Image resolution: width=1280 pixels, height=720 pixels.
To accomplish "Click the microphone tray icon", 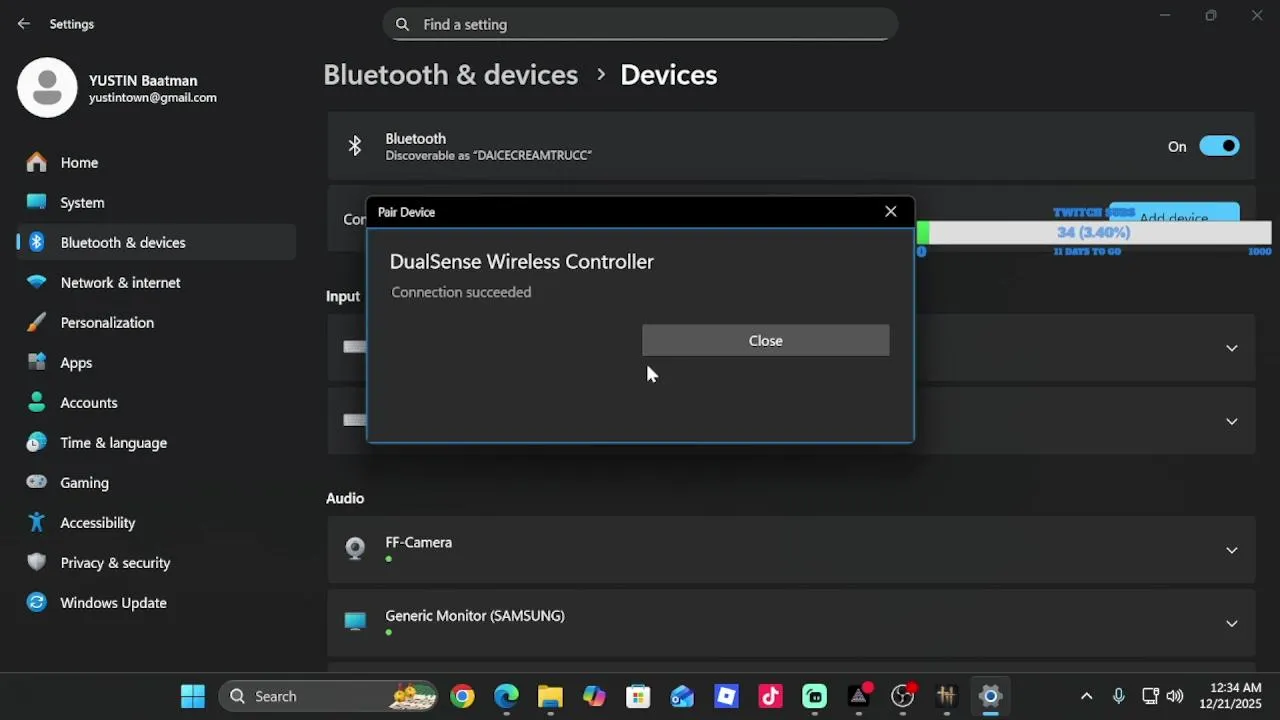I will coord(1119,696).
